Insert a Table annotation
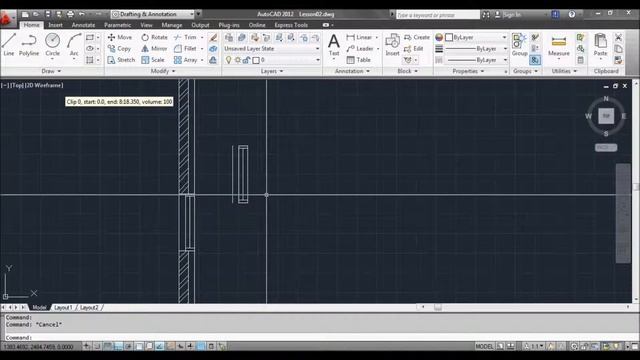The image size is (640, 360). (358, 60)
